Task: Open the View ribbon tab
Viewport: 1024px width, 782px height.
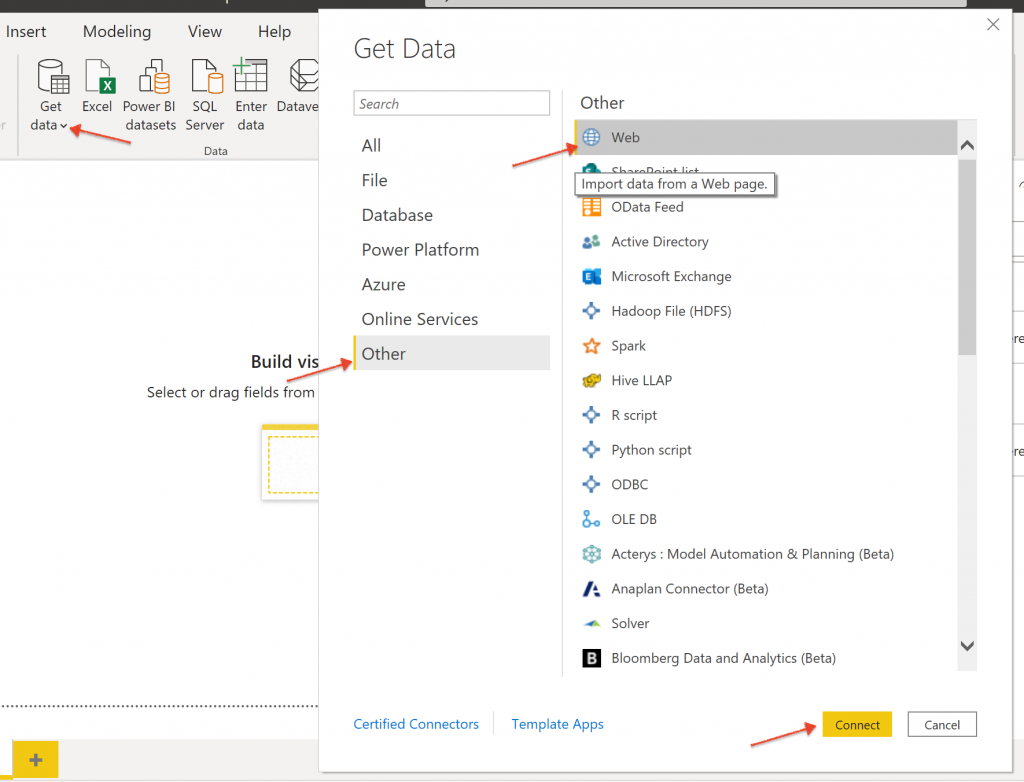Action: (x=205, y=32)
